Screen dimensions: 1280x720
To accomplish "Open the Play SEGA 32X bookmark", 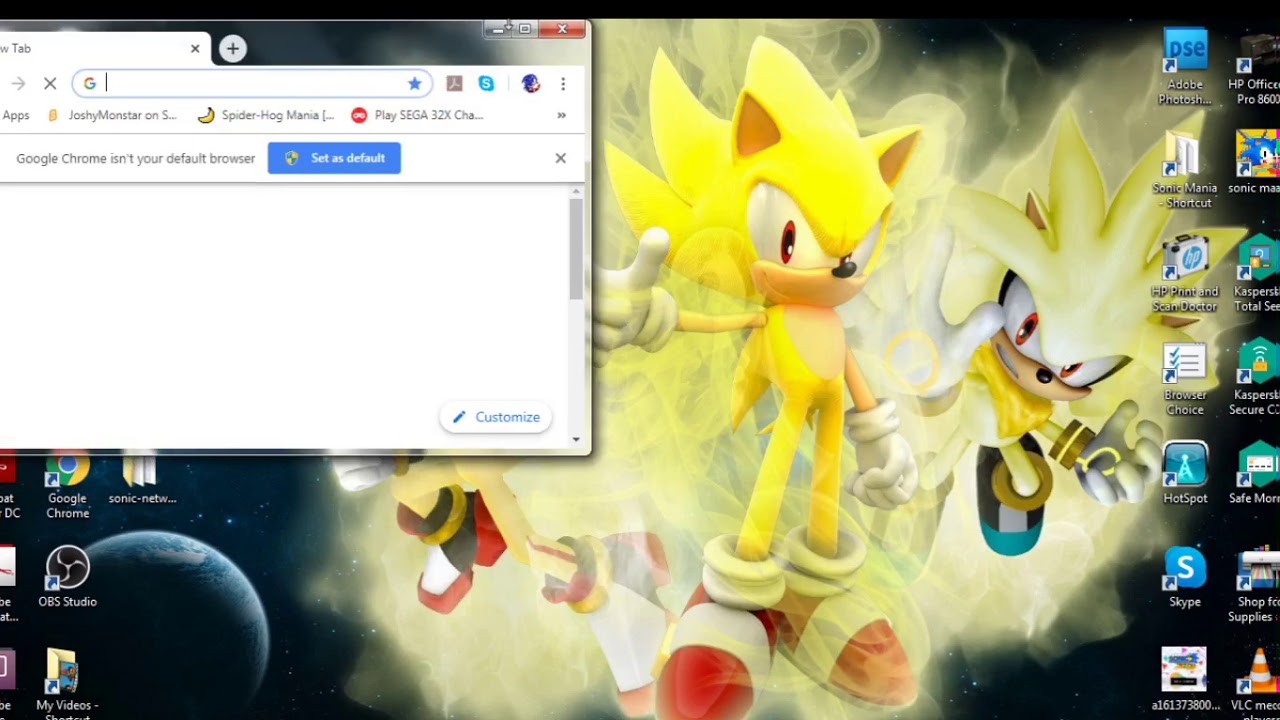I will click(418, 115).
